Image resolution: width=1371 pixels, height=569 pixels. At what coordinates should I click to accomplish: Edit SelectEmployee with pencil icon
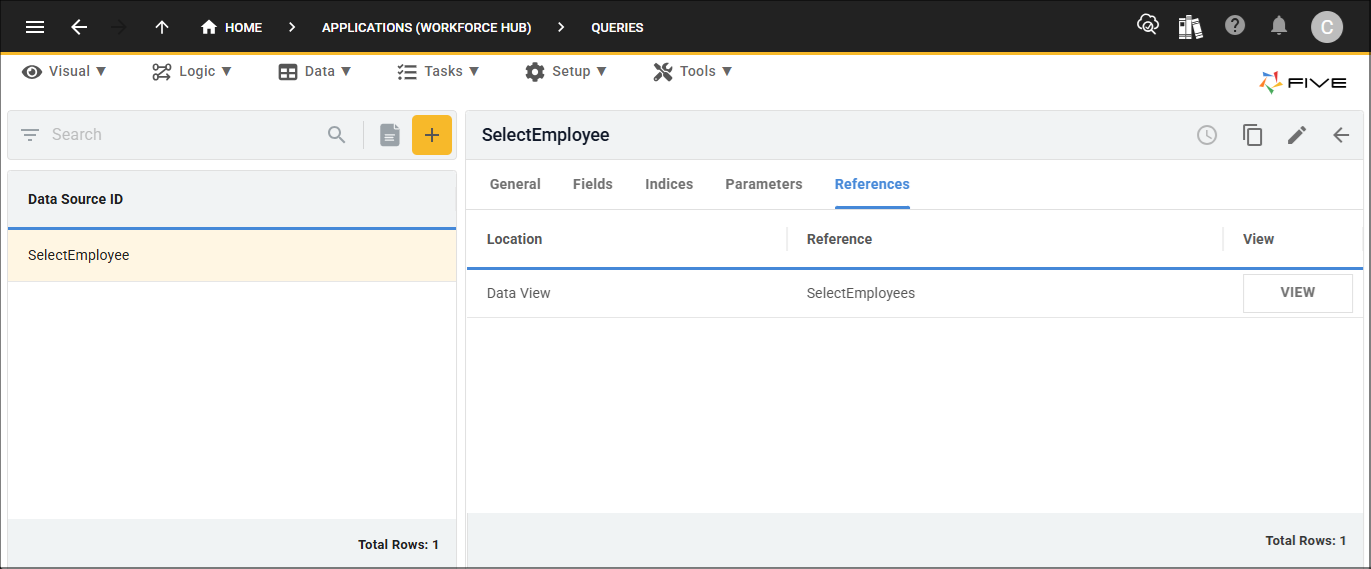tap(1297, 135)
